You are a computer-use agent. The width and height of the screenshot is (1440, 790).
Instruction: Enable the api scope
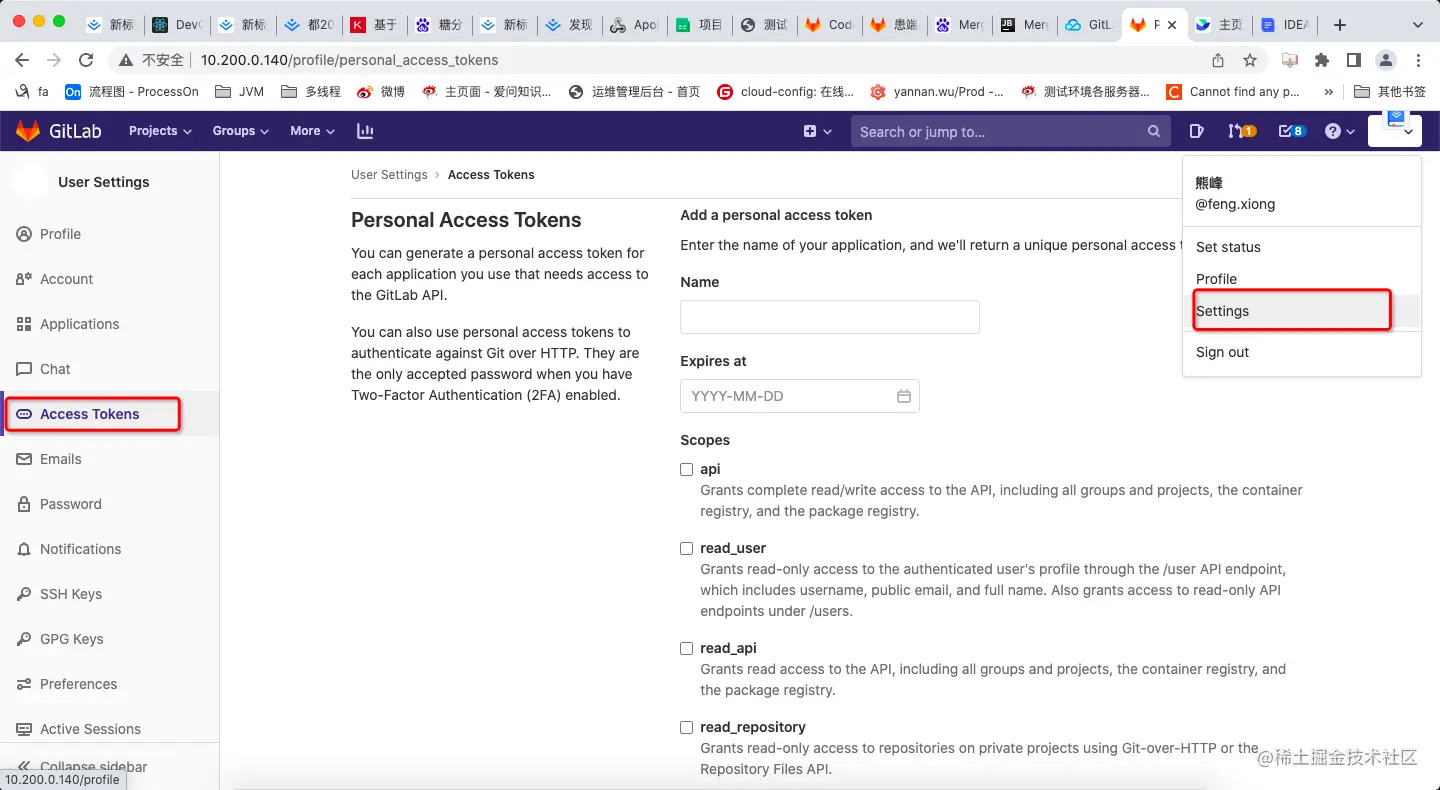pos(686,469)
